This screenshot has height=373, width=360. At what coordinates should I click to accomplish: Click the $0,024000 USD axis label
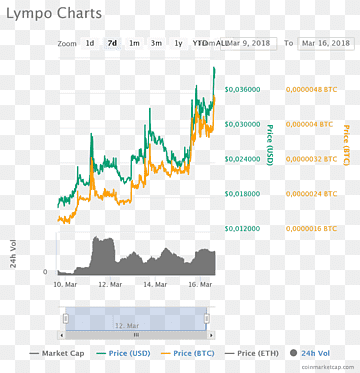[242, 159]
